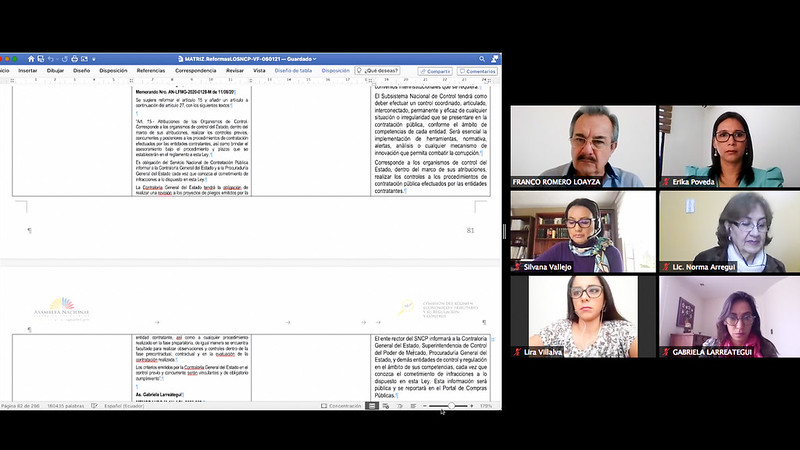Open the Insertar ribbon tab

(28, 71)
